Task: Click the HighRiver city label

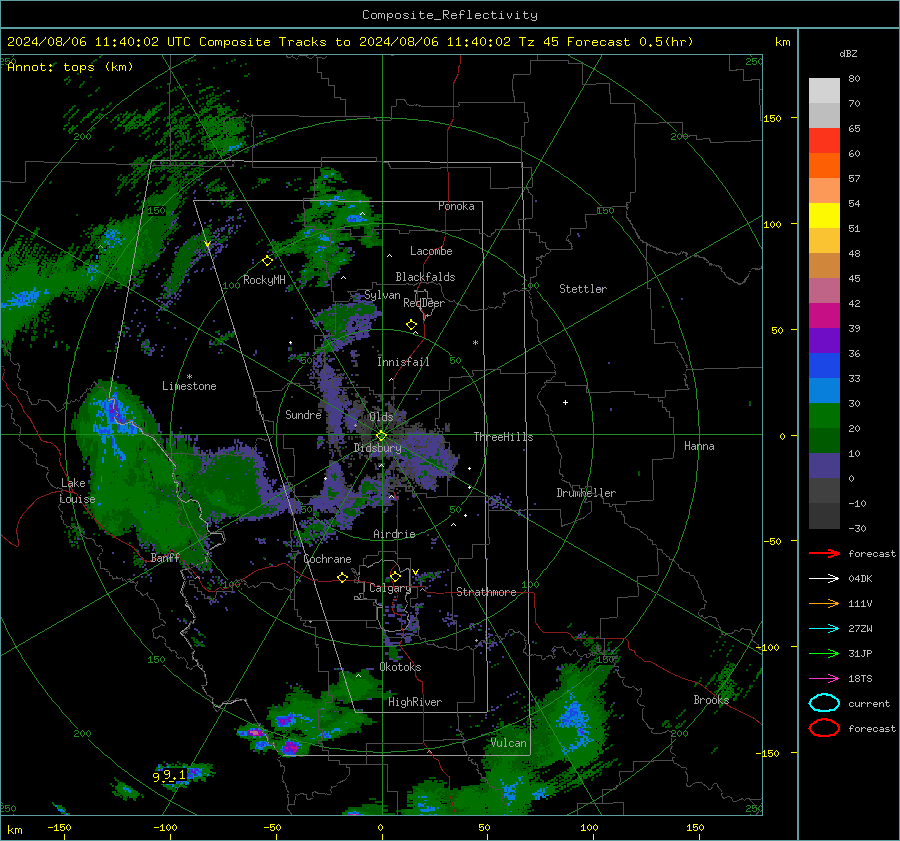Action: pos(415,702)
